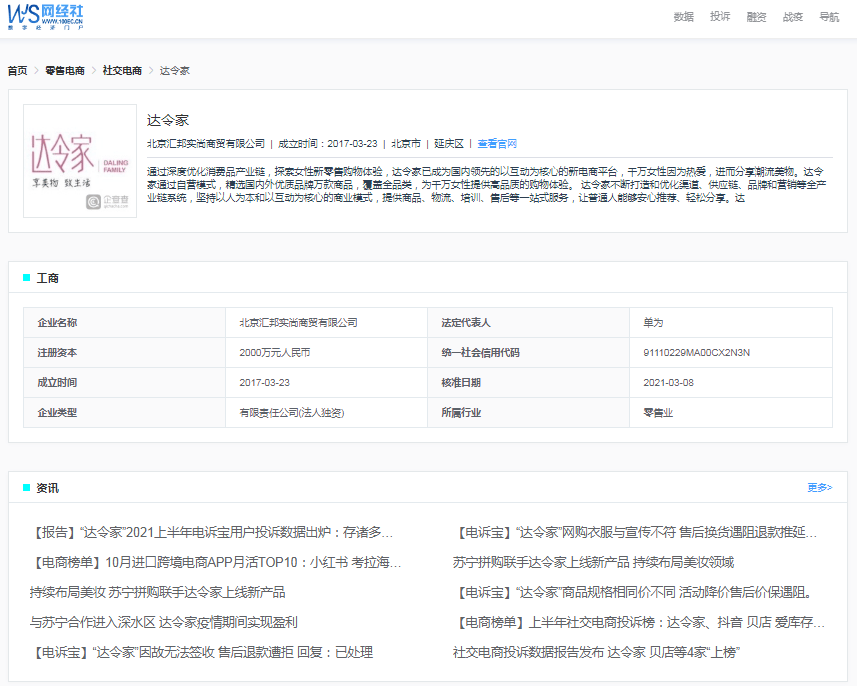Screen dimensions: 857x686
Task: Open 与苏宁合作进入深水区 article
Action: pyautogui.click(x=163, y=622)
